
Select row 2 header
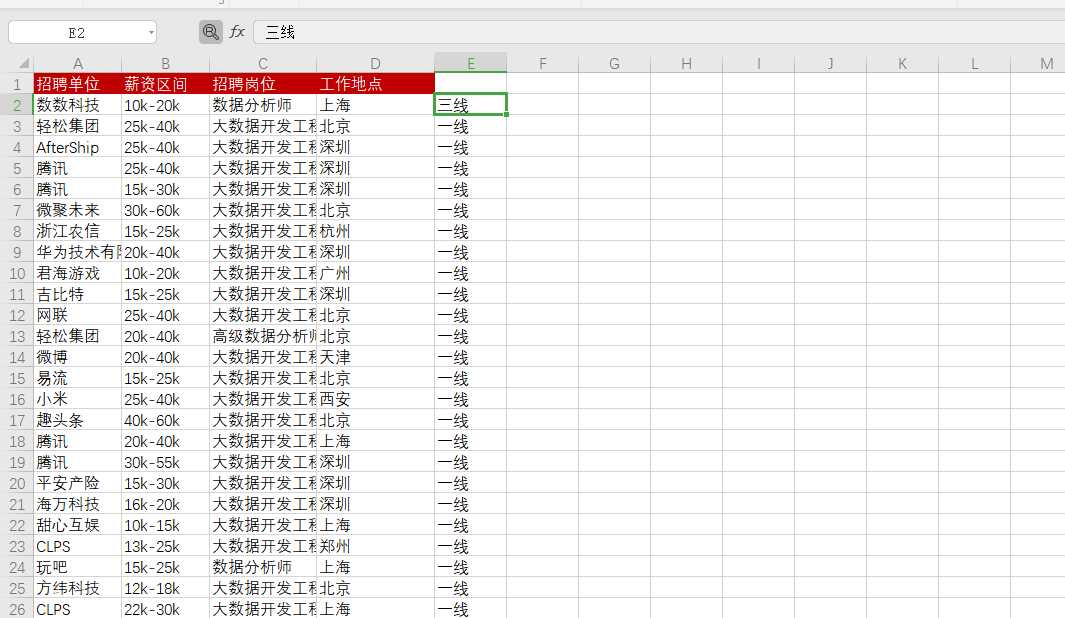17,105
